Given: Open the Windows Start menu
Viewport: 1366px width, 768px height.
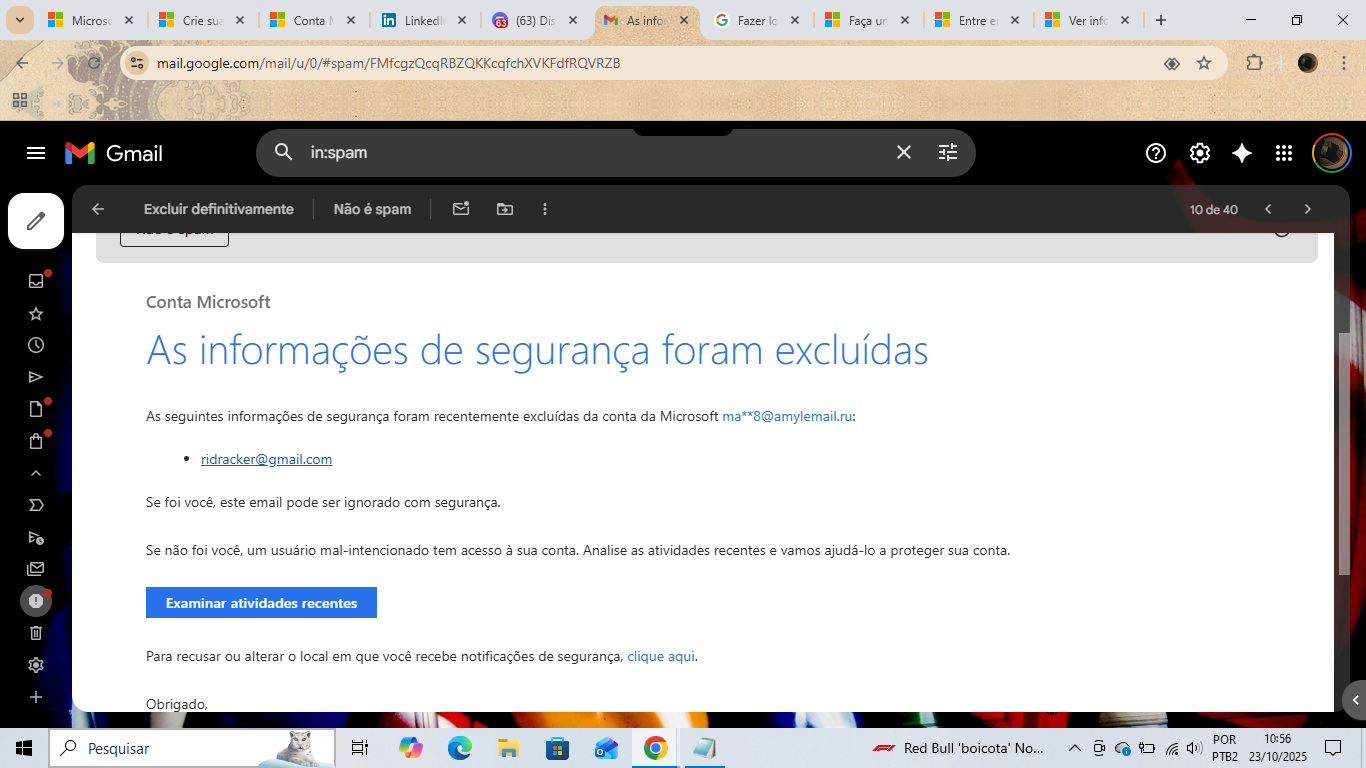Looking at the screenshot, I should click(x=24, y=748).
